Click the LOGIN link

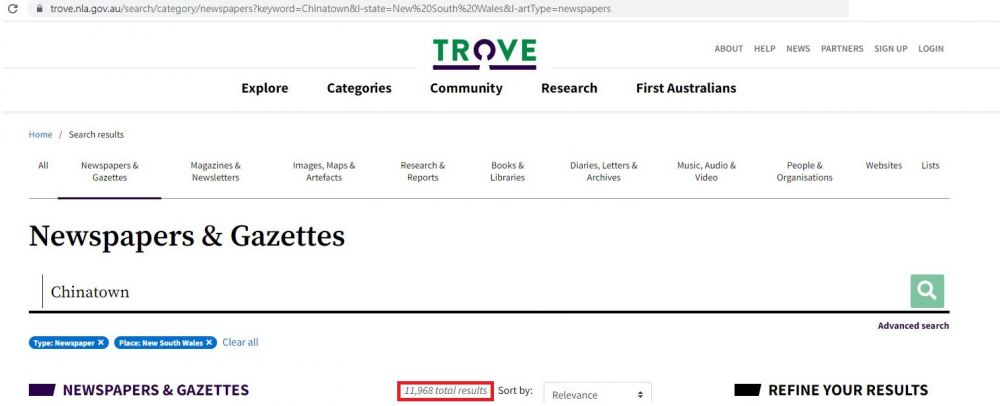tap(930, 49)
